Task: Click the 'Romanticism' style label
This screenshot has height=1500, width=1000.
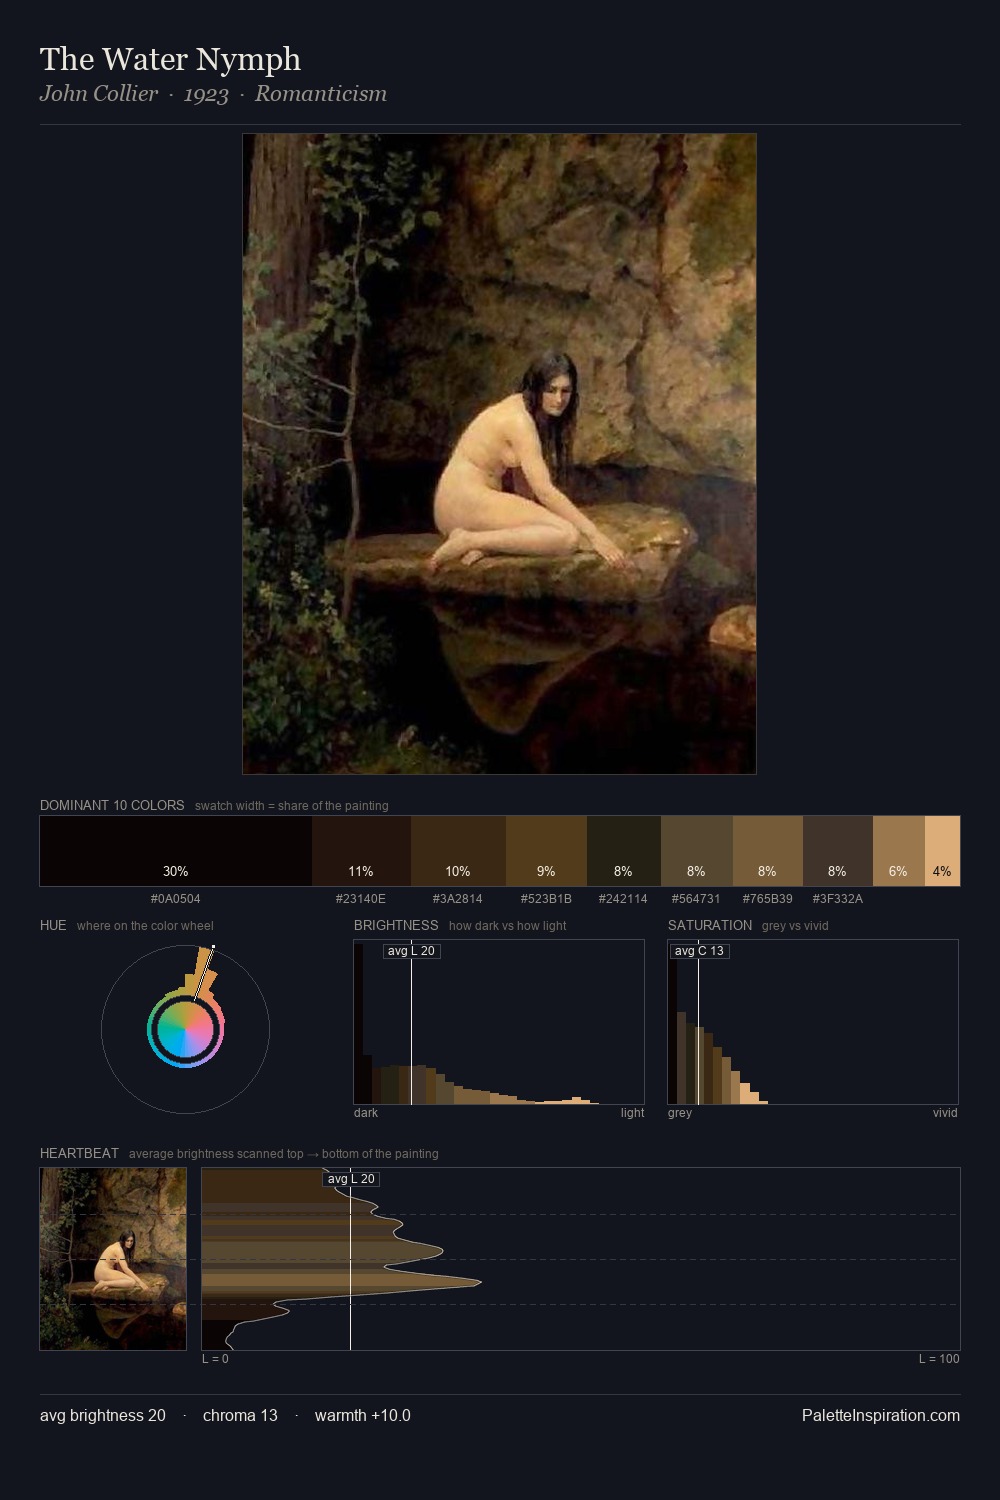Action: click(320, 94)
